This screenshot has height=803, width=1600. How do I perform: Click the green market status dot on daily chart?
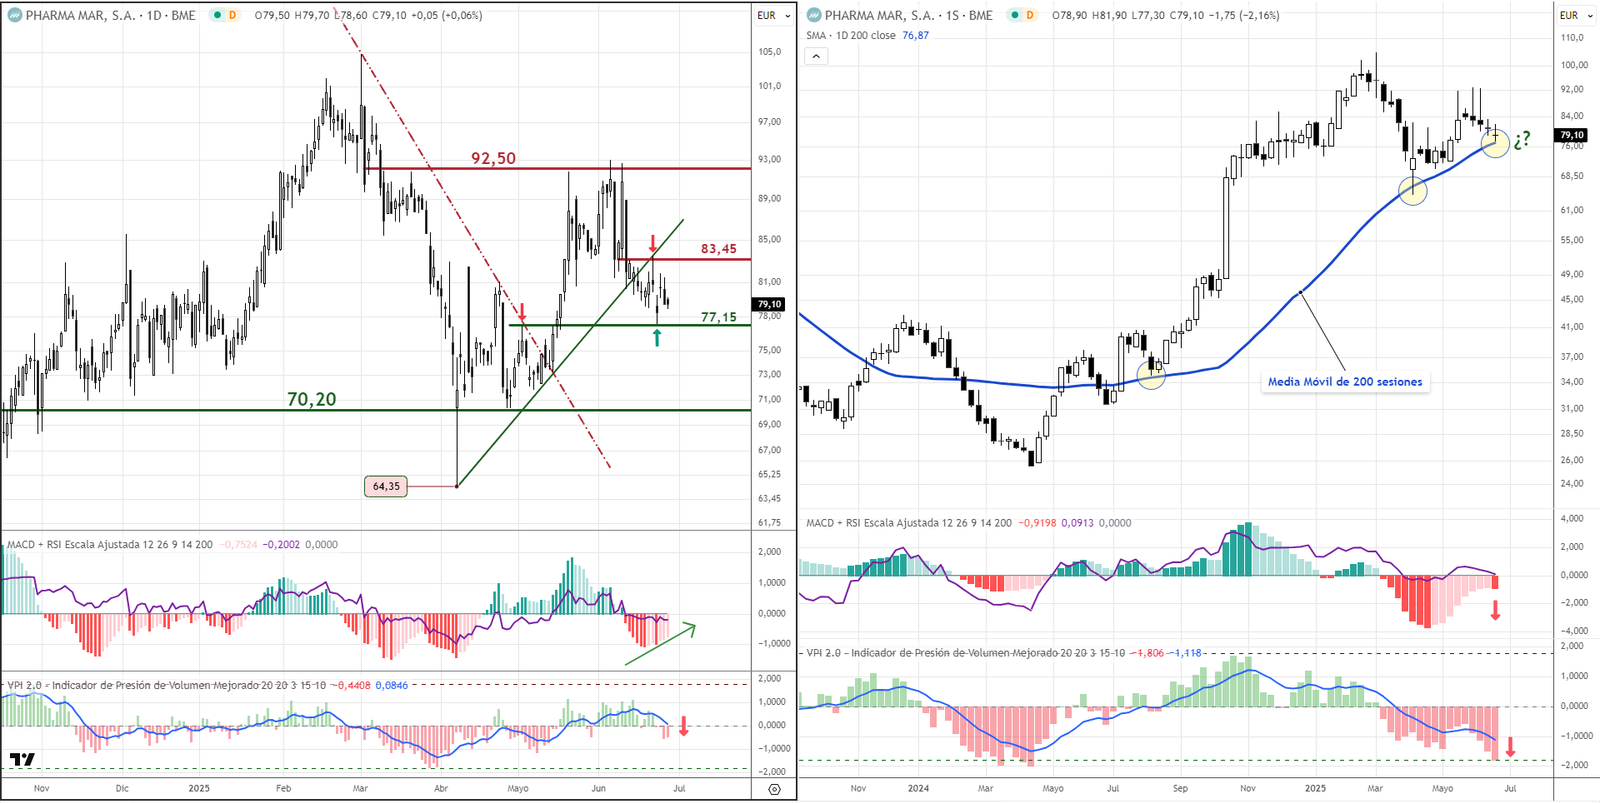pos(217,15)
